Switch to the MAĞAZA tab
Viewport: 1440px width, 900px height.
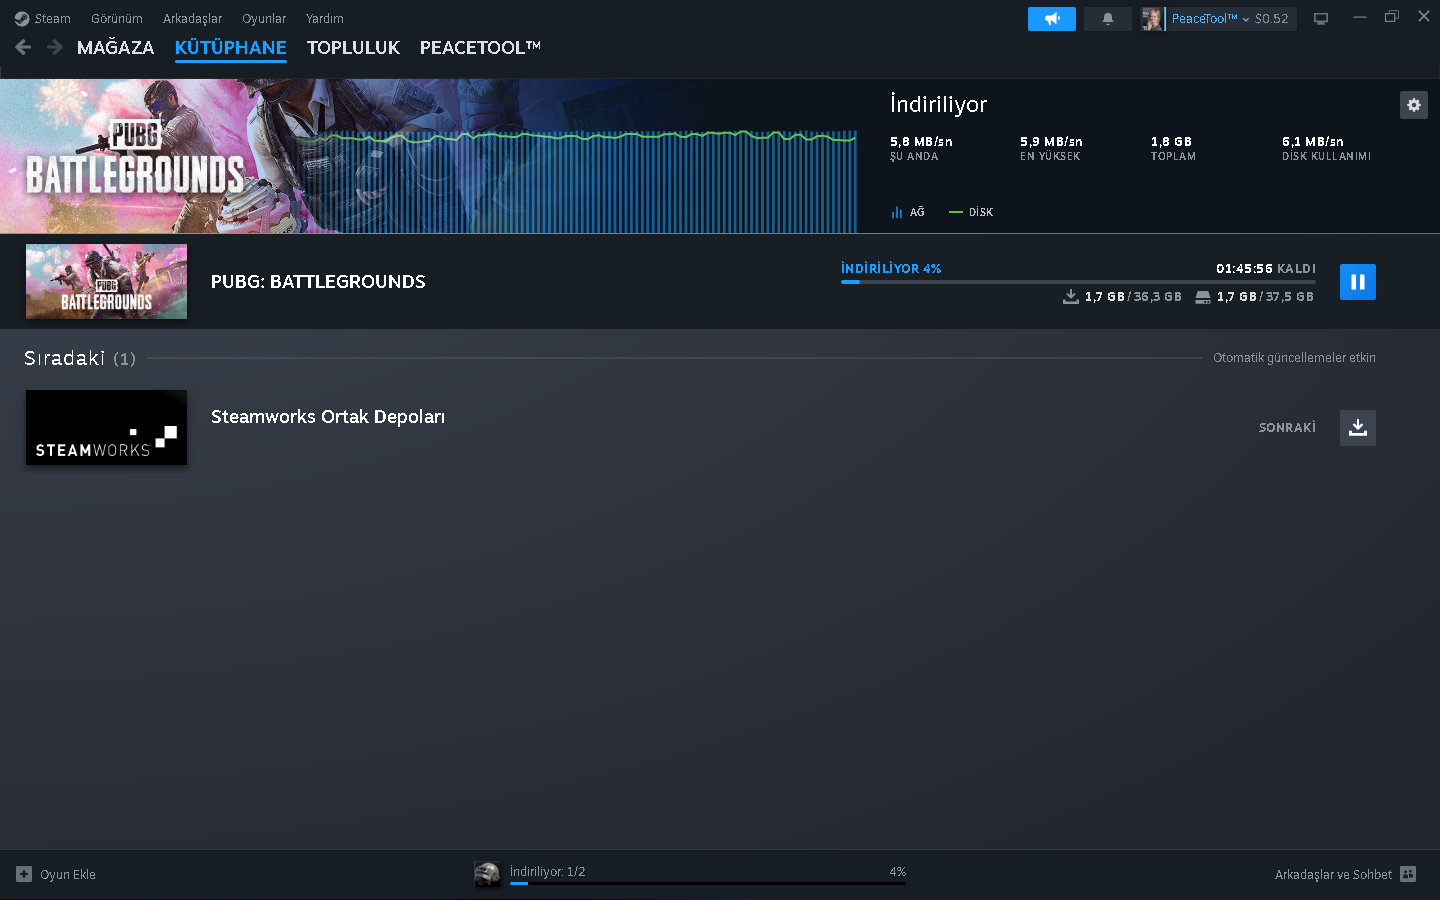point(115,47)
